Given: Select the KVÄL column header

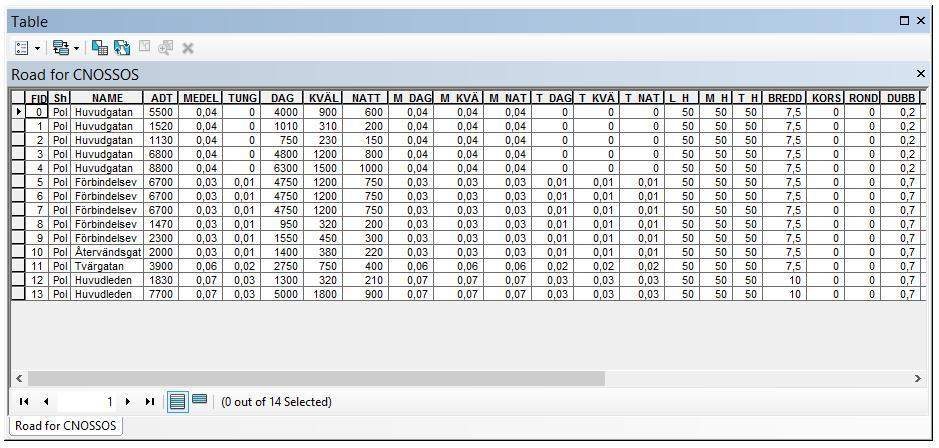Looking at the screenshot, I should [x=323, y=98].
